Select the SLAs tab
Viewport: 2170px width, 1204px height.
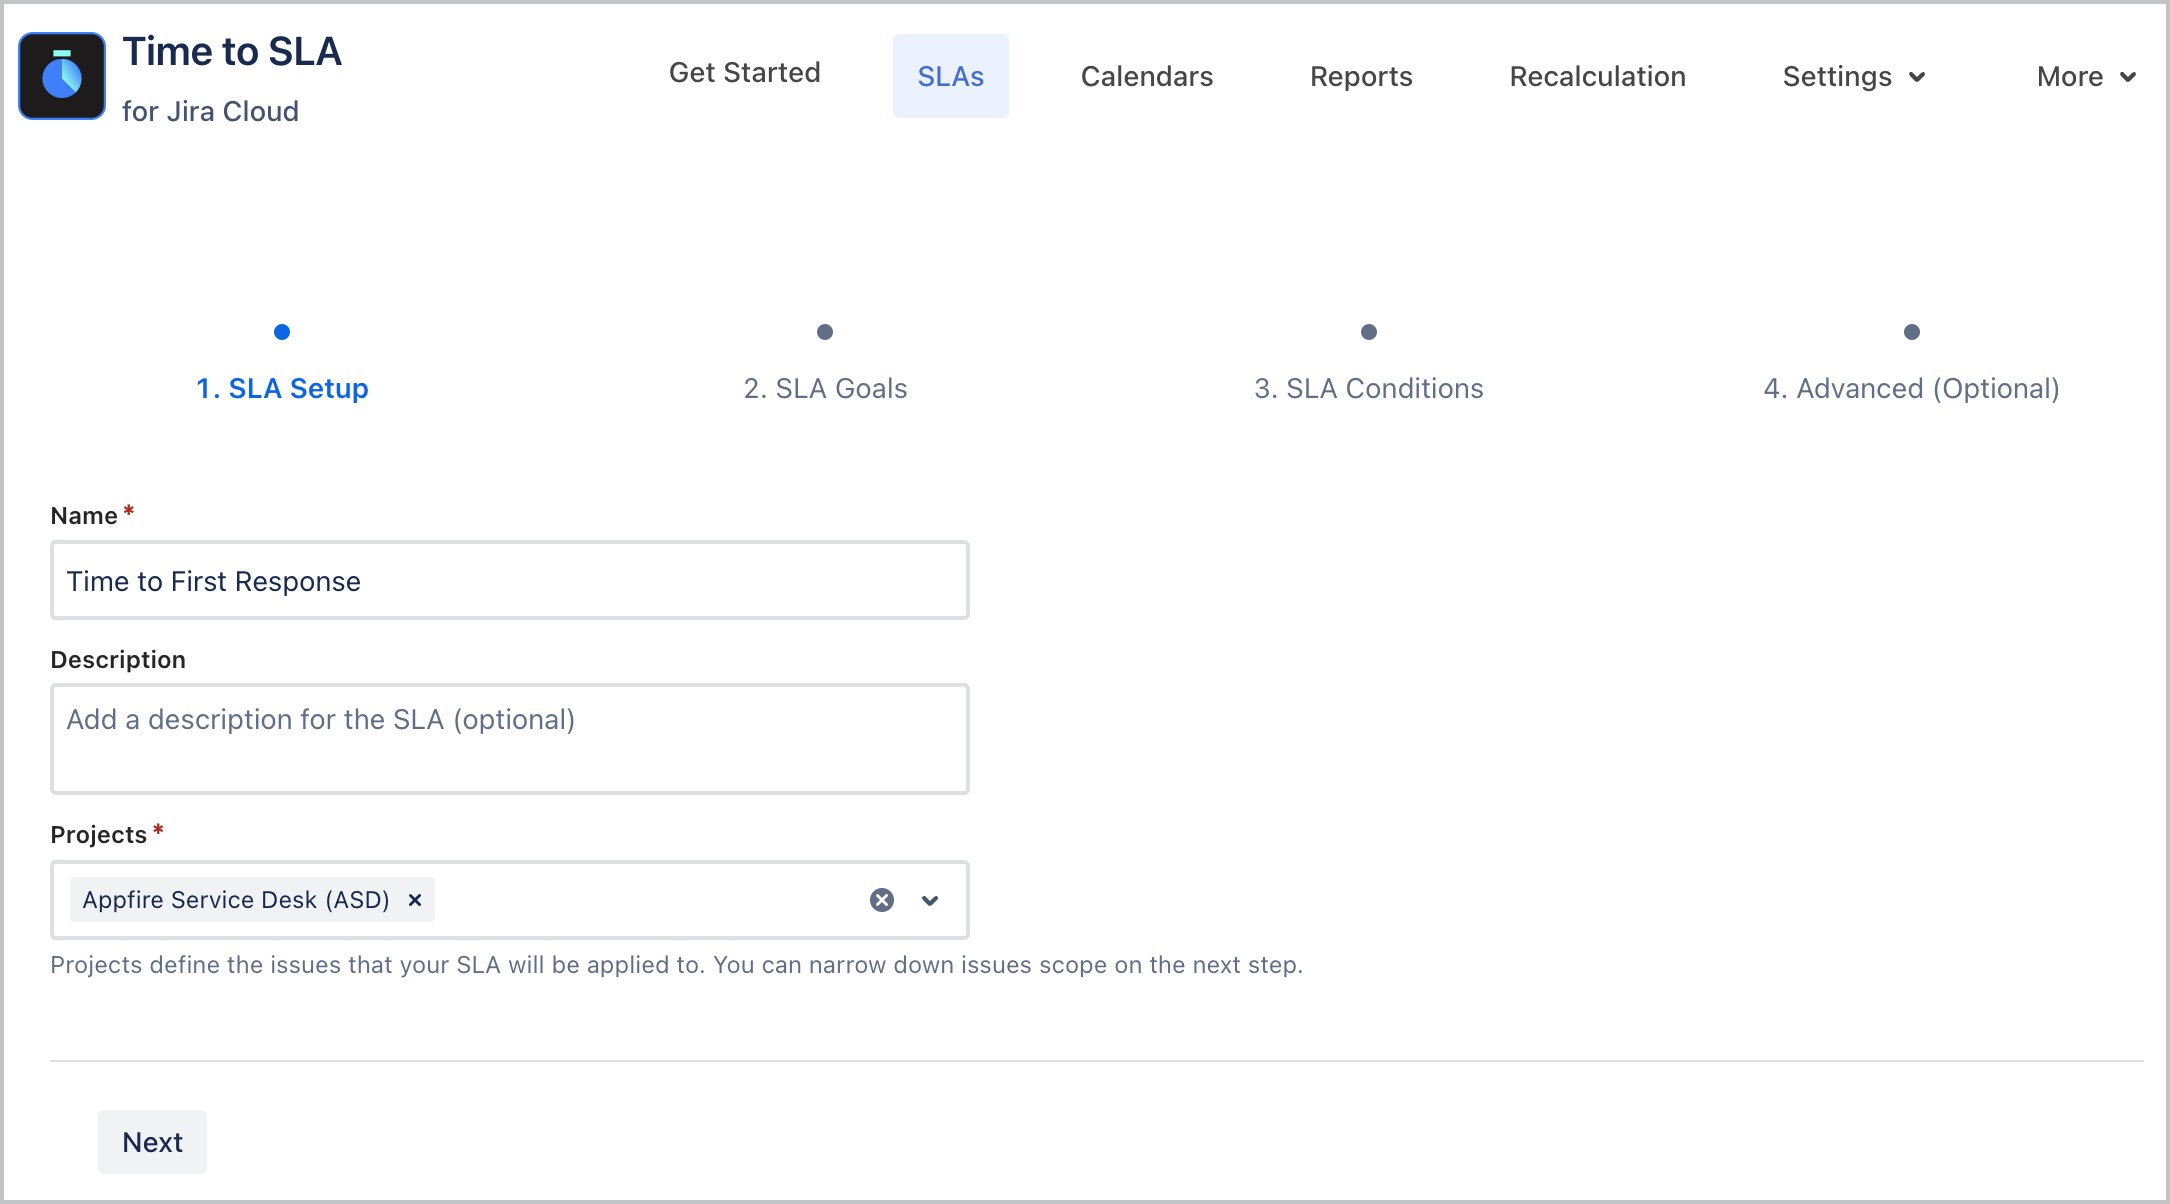click(x=951, y=76)
